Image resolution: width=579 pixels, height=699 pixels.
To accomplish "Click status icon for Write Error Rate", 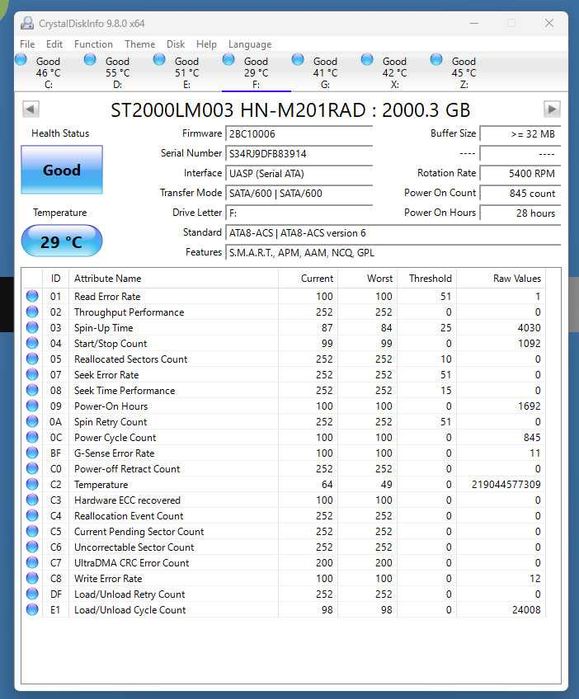I will (x=32, y=578).
